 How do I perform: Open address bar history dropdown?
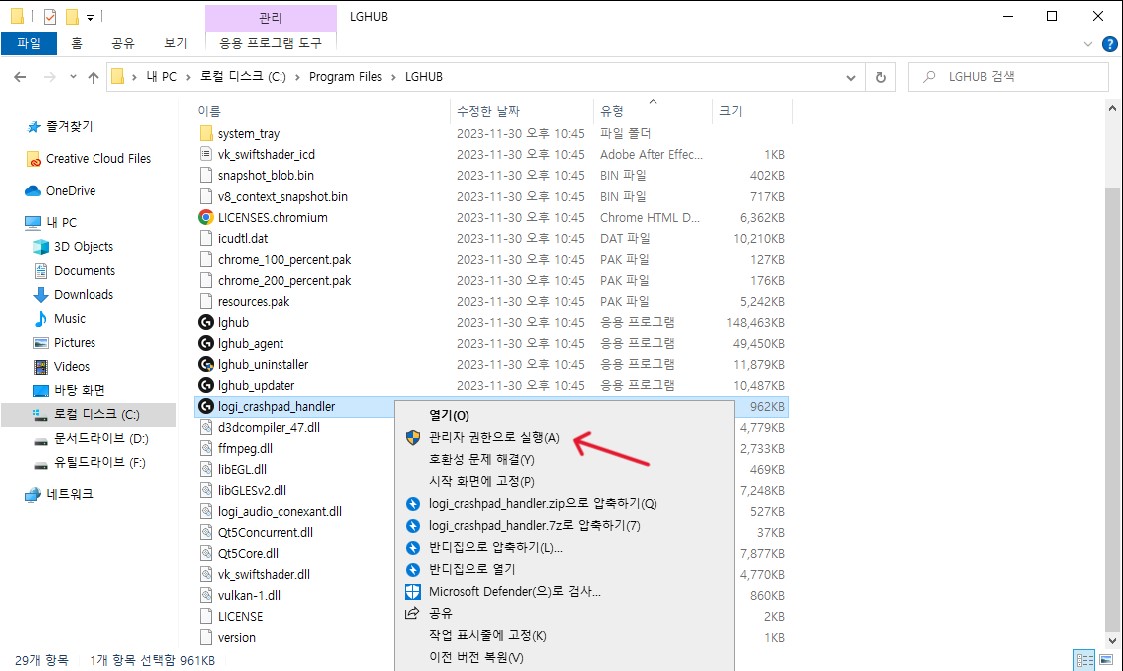[x=851, y=77]
